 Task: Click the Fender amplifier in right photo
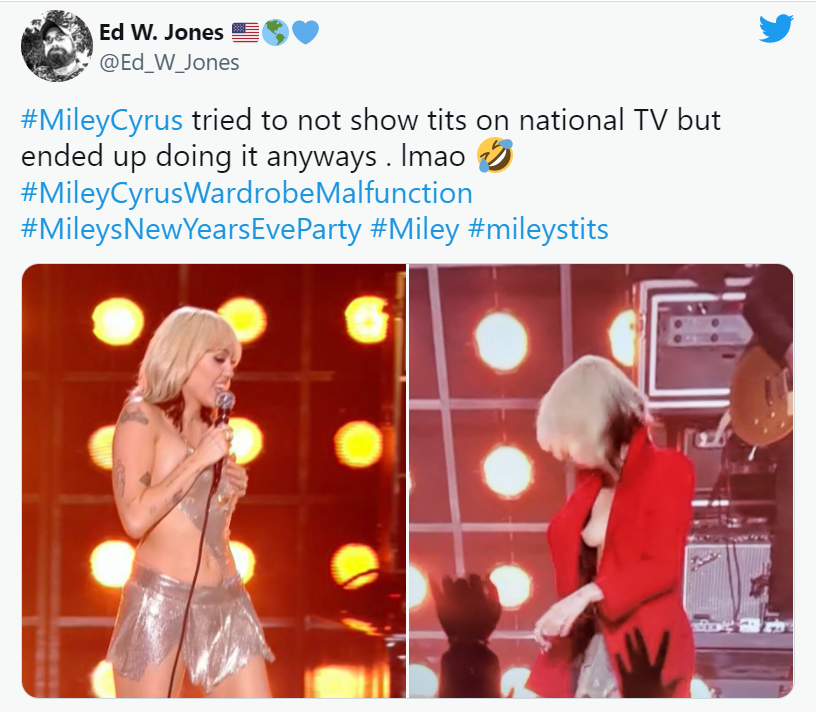tap(729, 581)
